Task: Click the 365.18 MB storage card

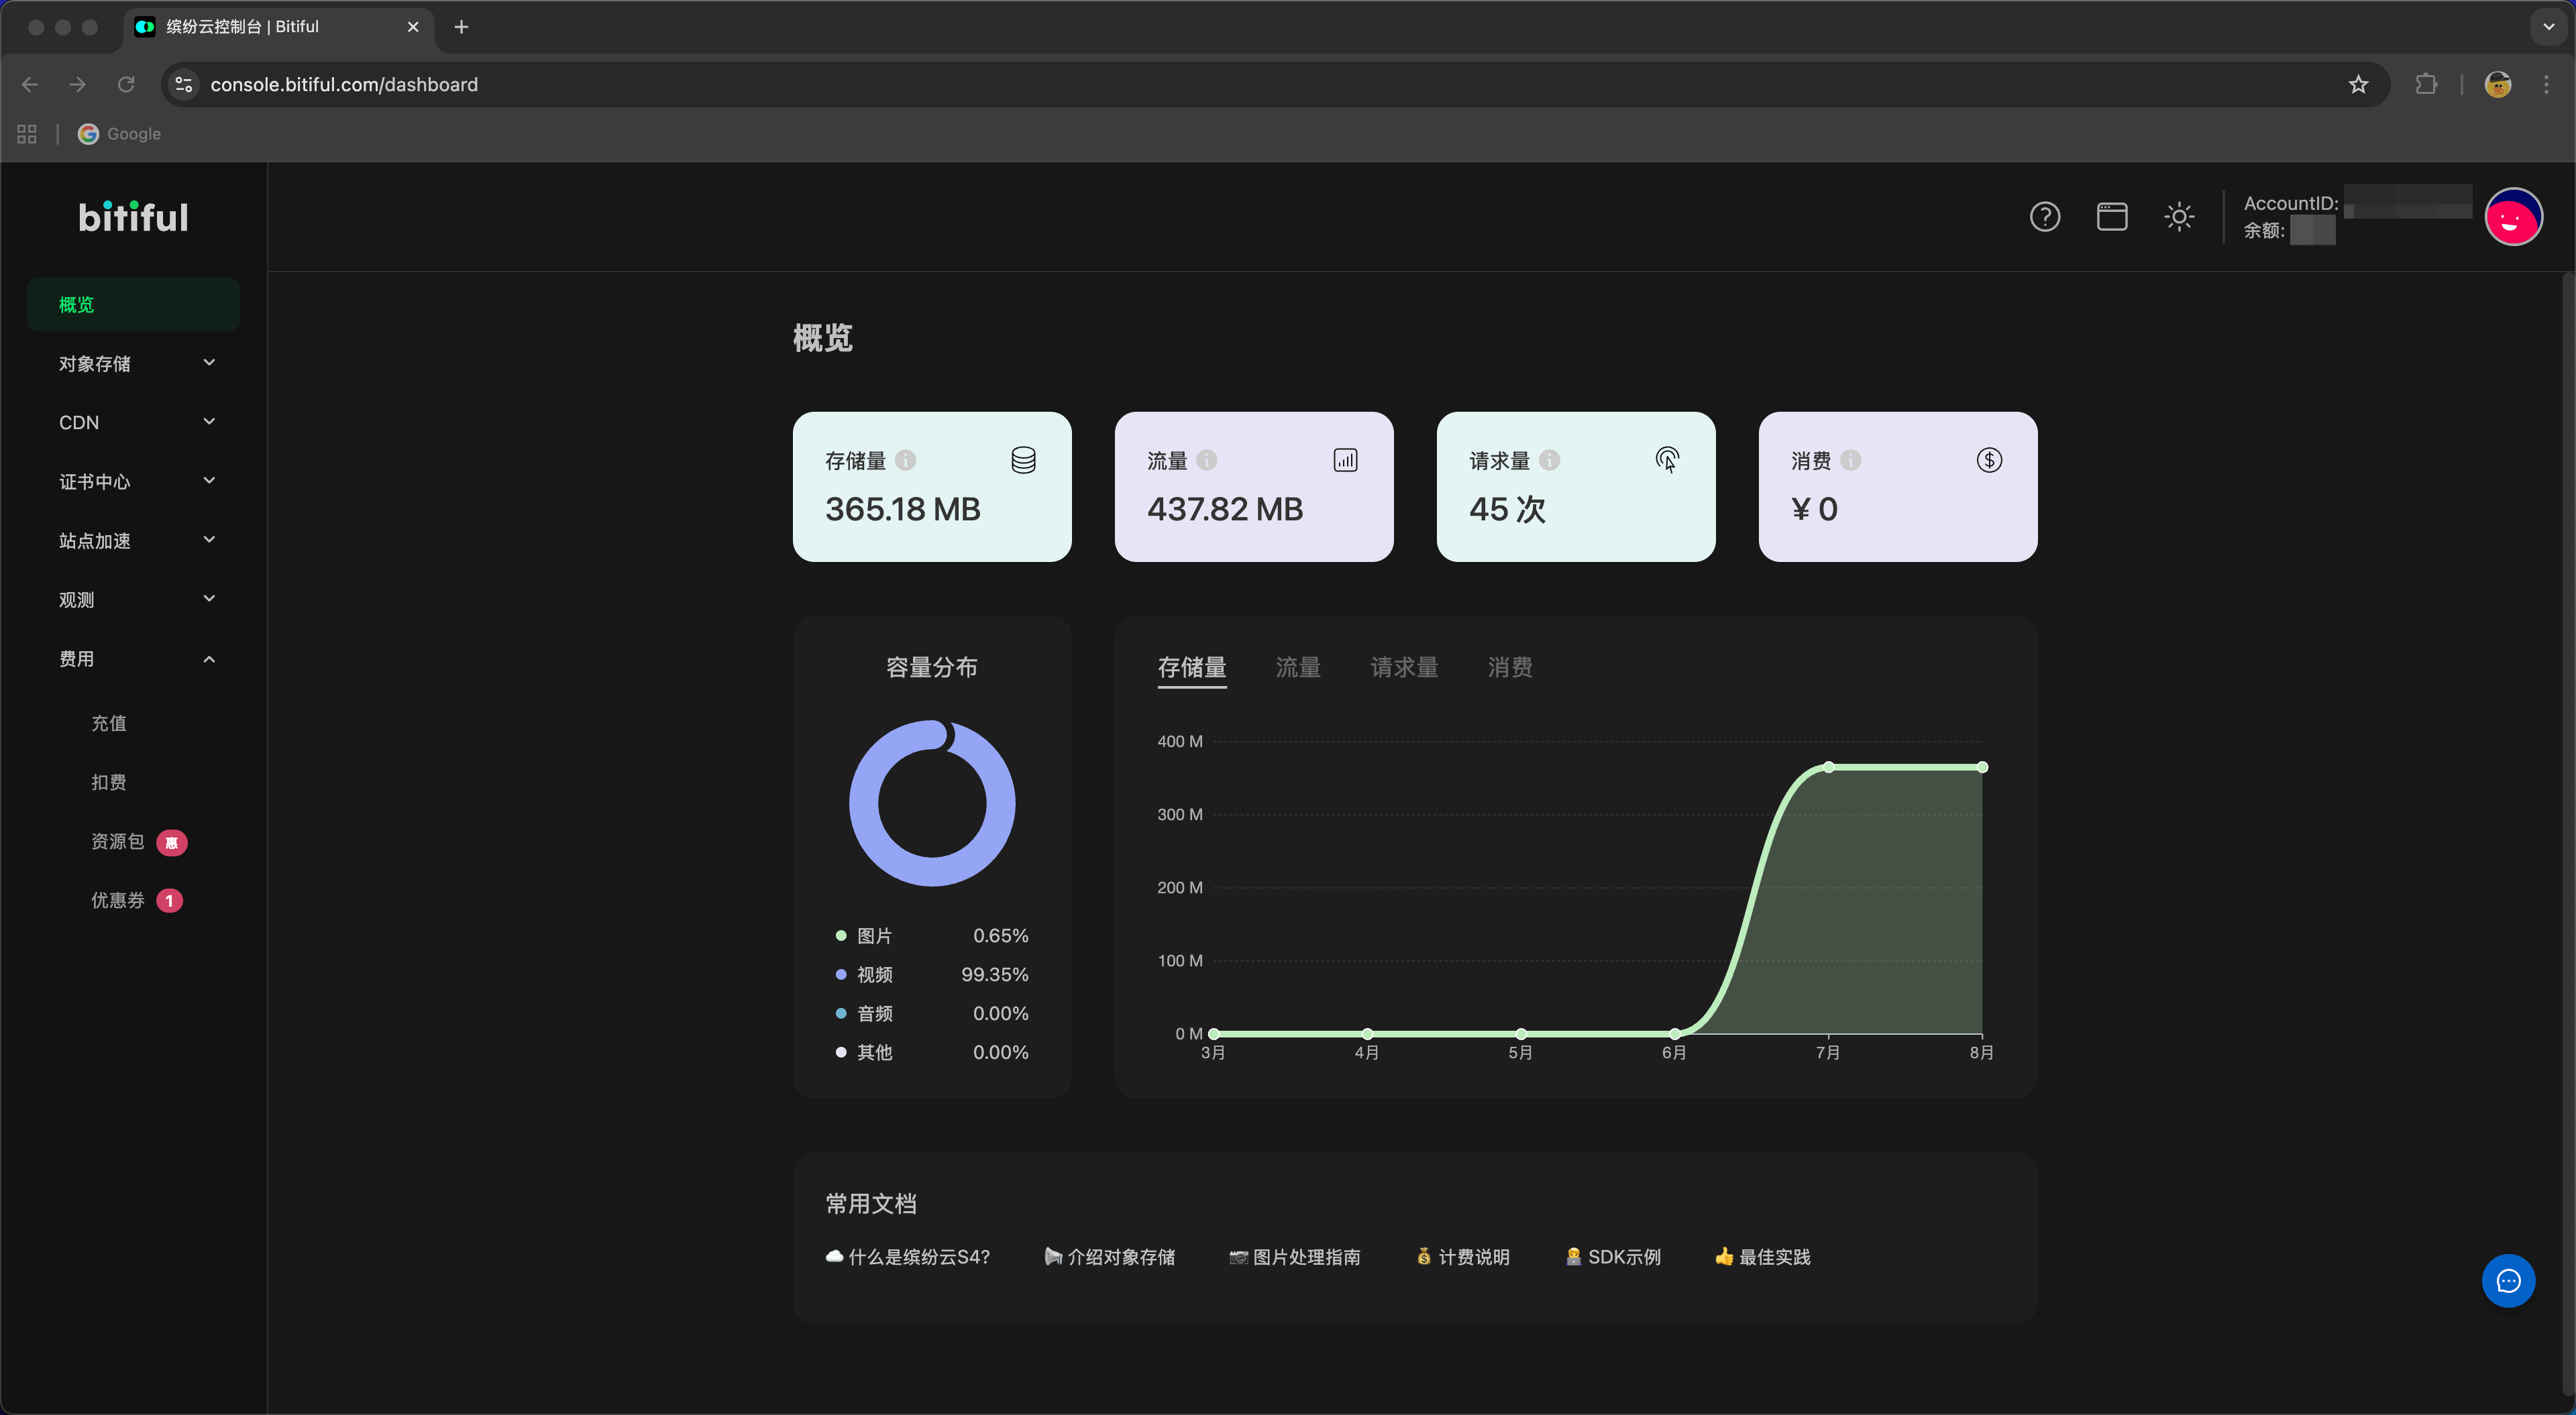Action: (932, 487)
